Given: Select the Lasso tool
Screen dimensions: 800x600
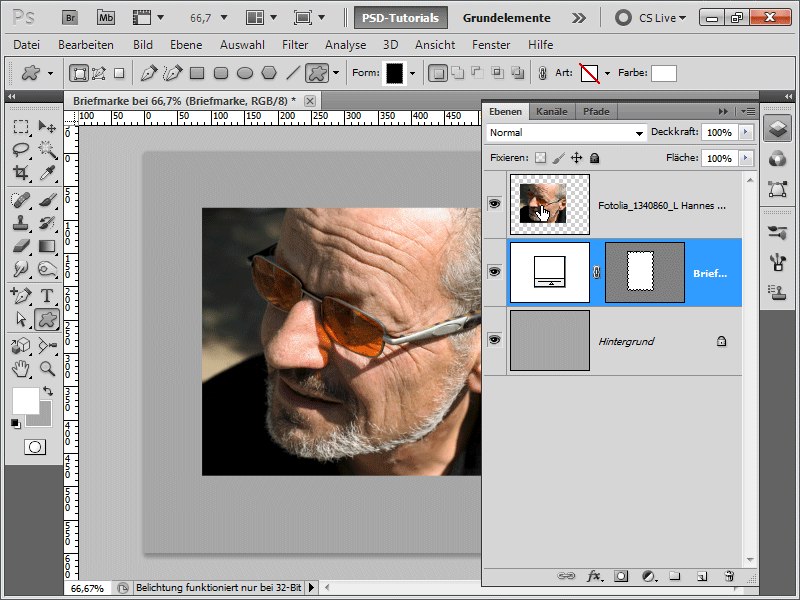Looking at the screenshot, I should (x=21, y=149).
